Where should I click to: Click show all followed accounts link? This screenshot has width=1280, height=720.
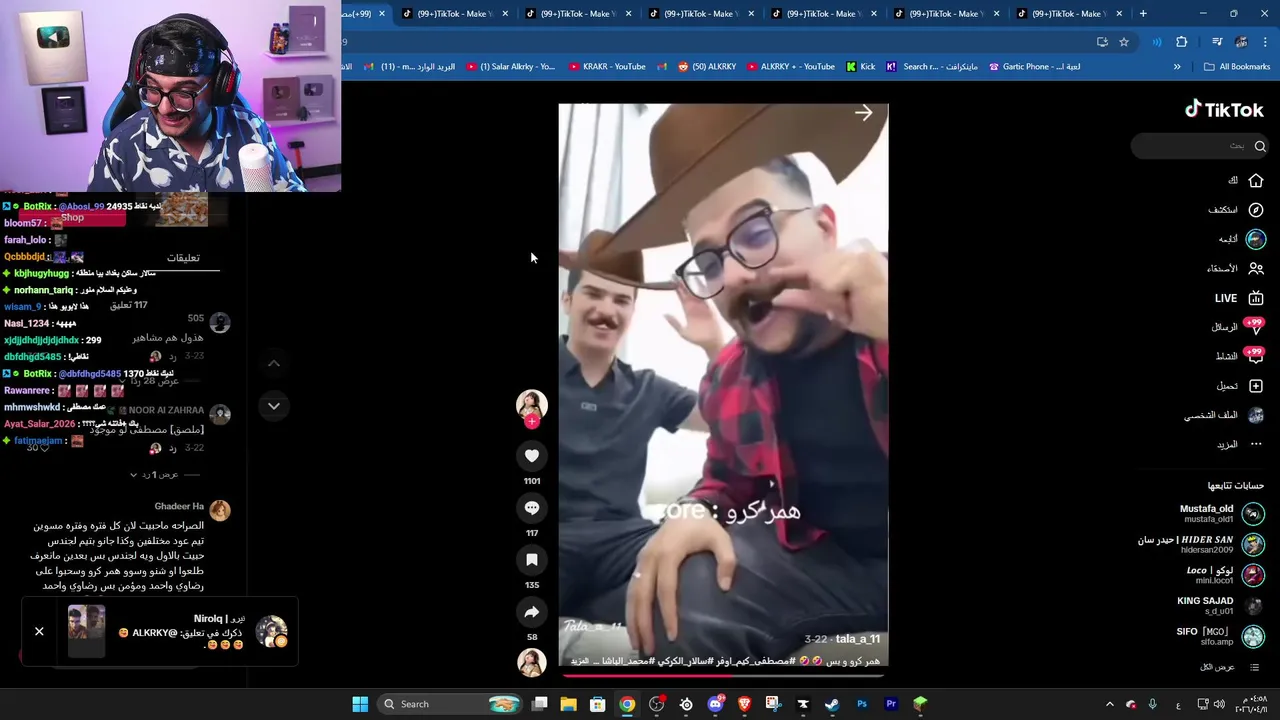tap(1230, 667)
